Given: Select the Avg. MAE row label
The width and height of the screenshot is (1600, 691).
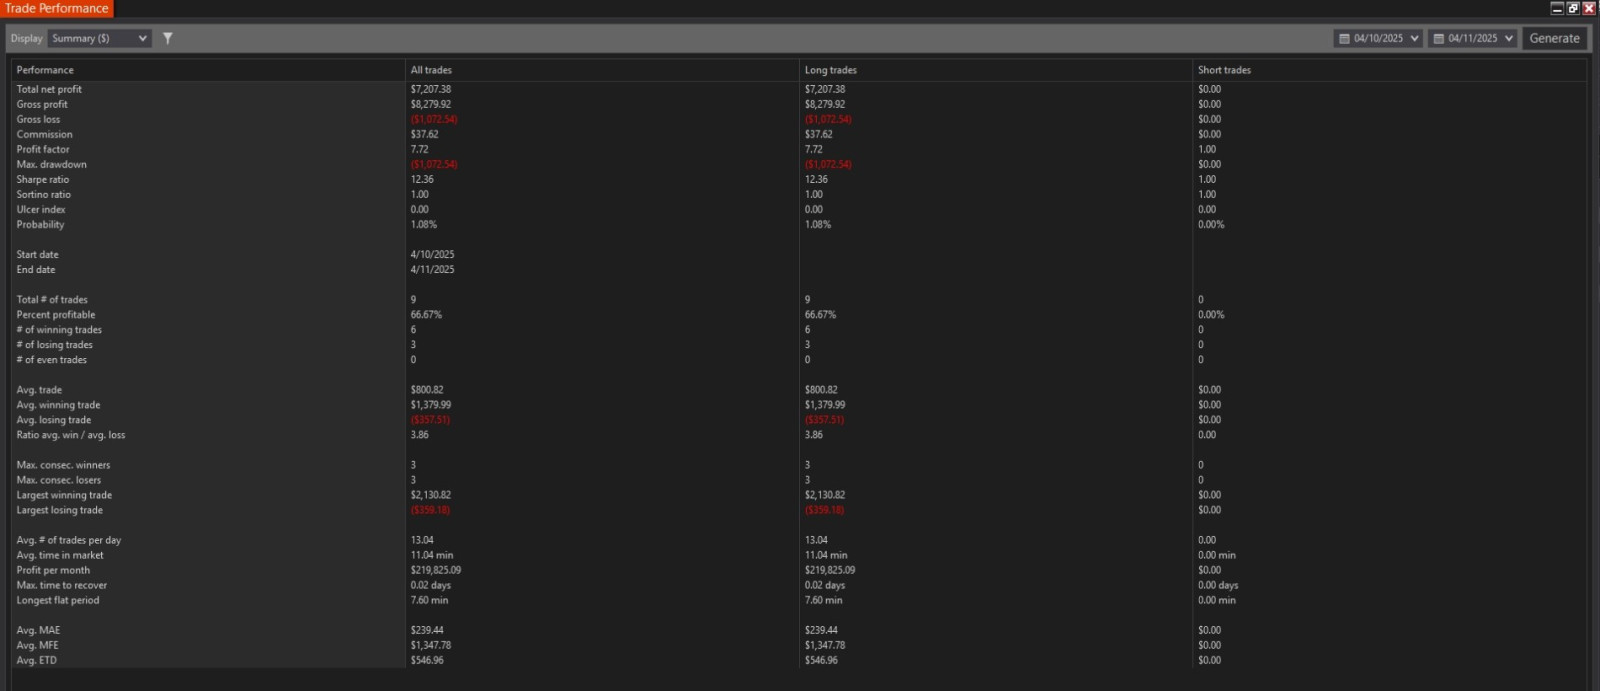Looking at the screenshot, I should 38,629.
